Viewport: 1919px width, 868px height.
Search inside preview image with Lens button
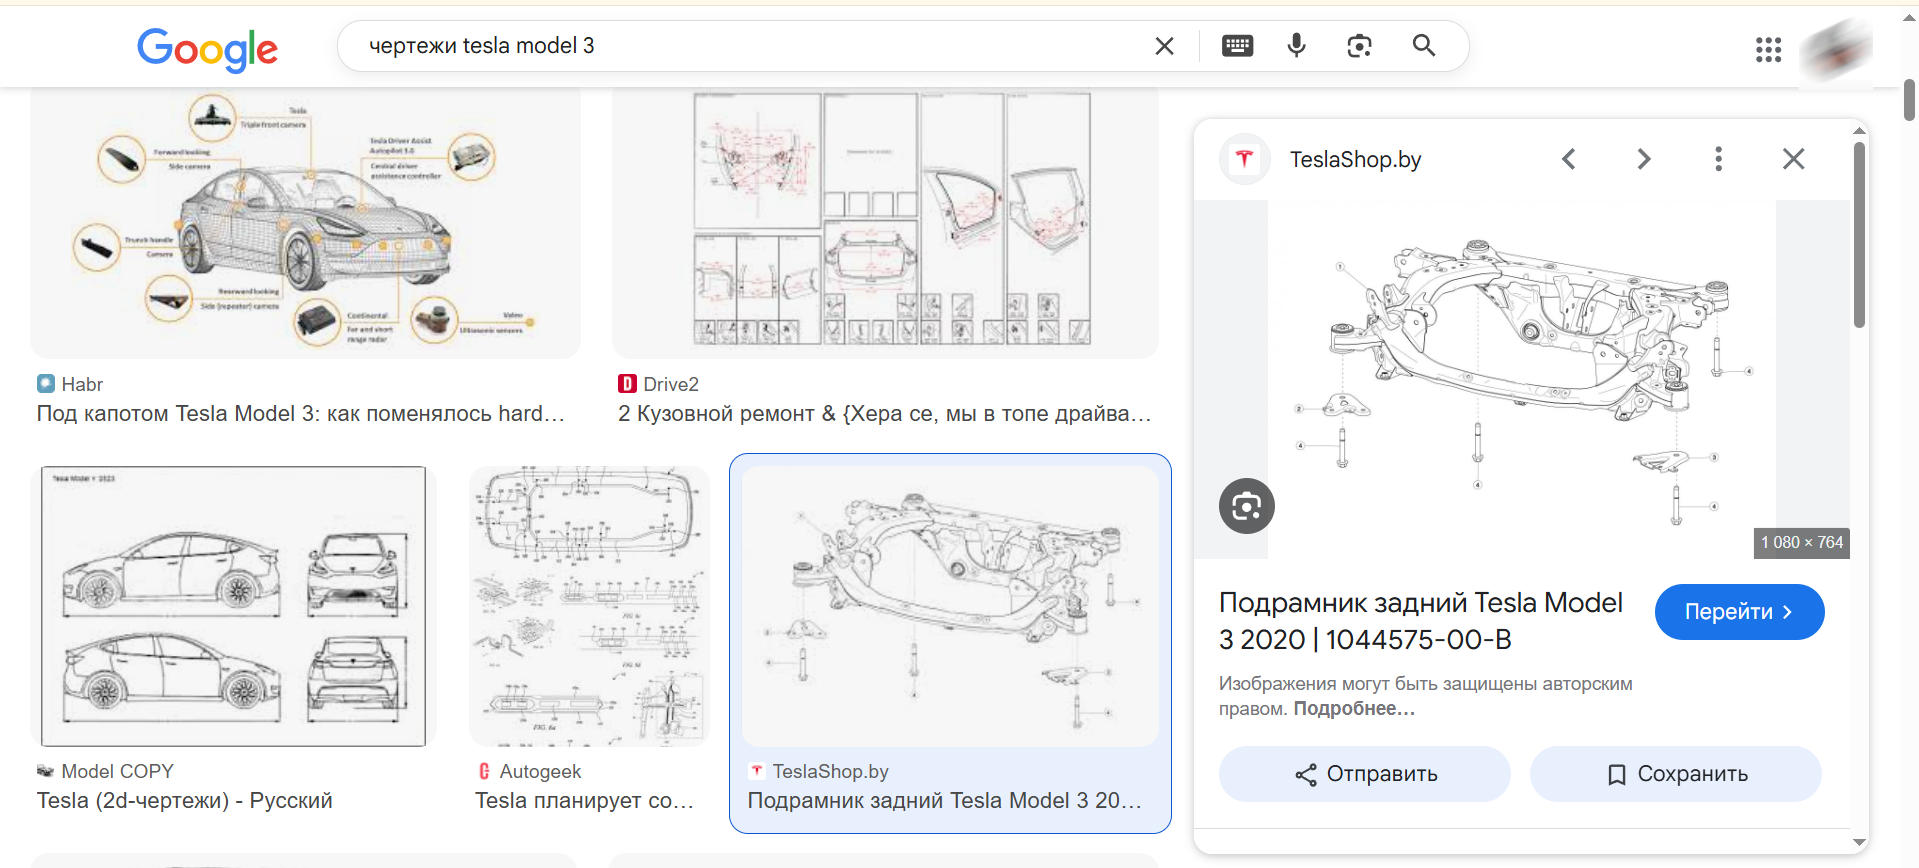pos(1246,506)
